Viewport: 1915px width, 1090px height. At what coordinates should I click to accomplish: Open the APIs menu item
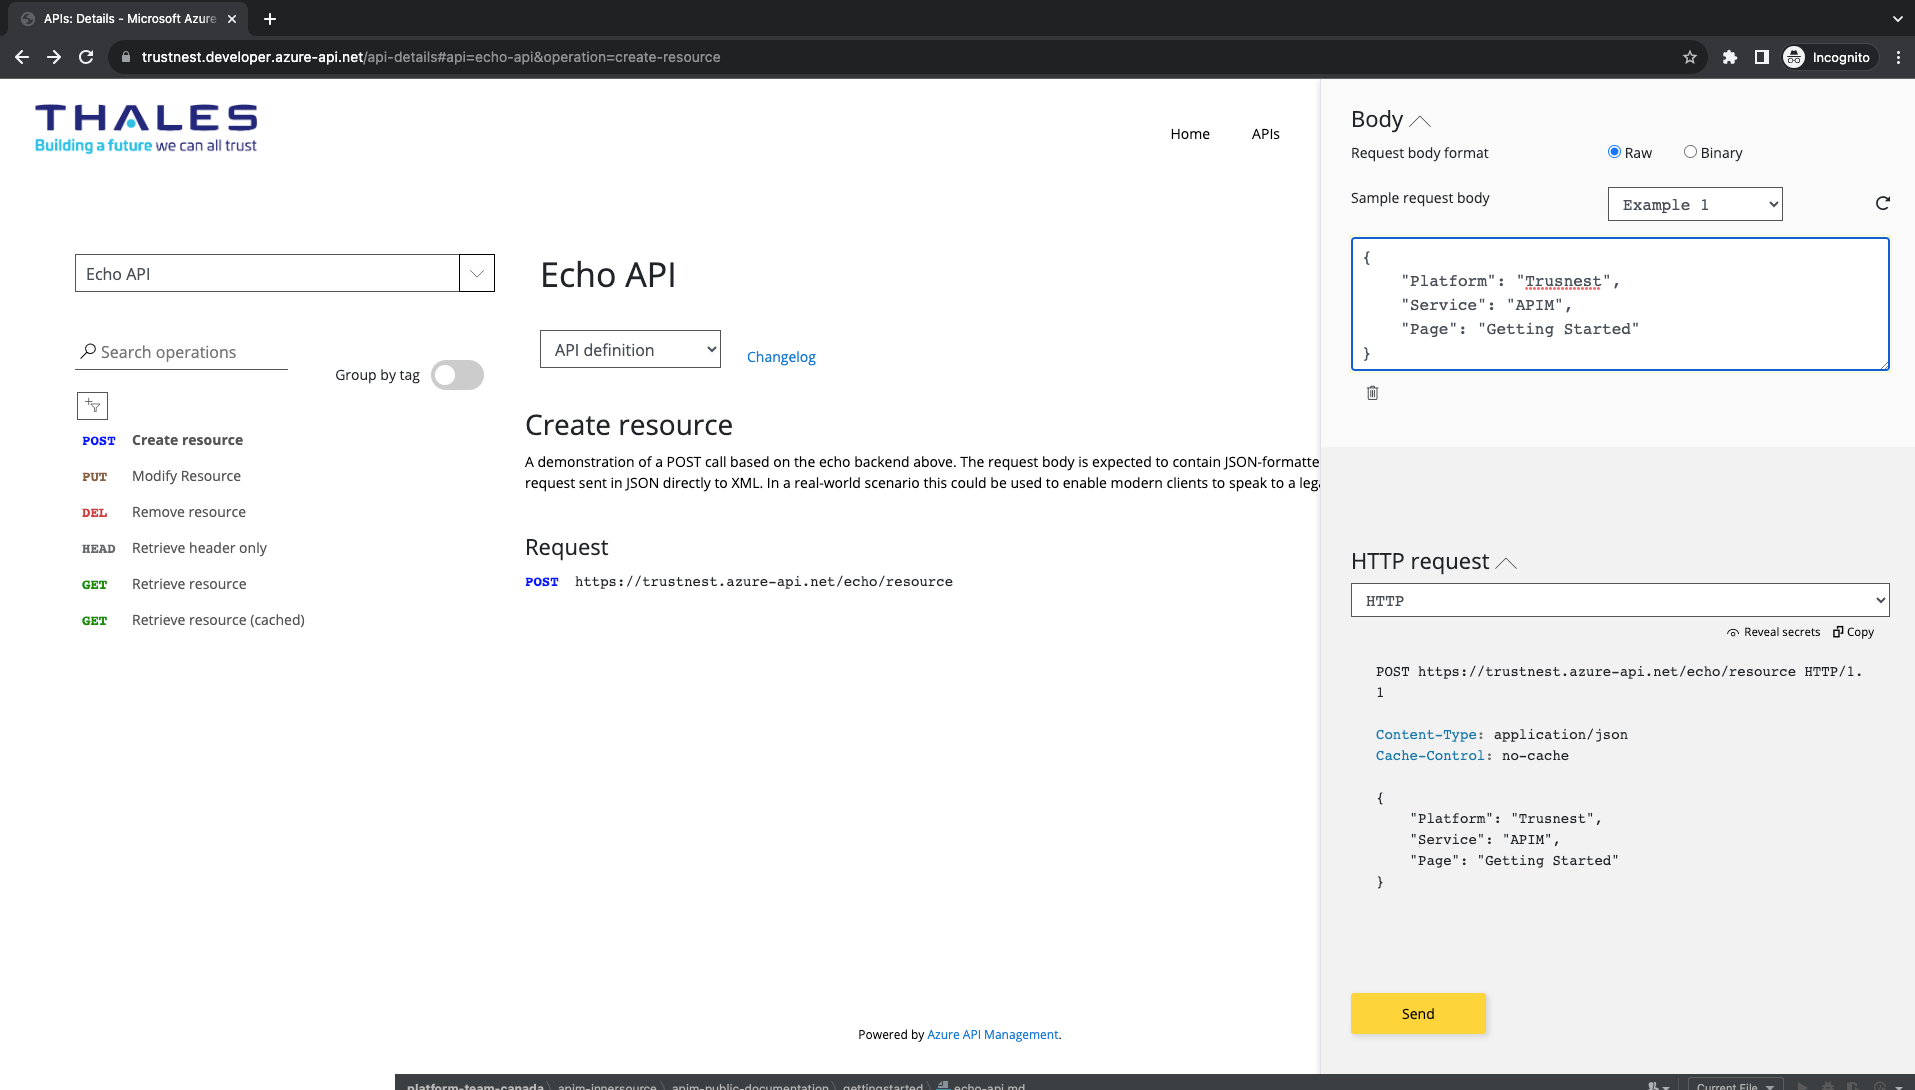[x=1266, y=134]
